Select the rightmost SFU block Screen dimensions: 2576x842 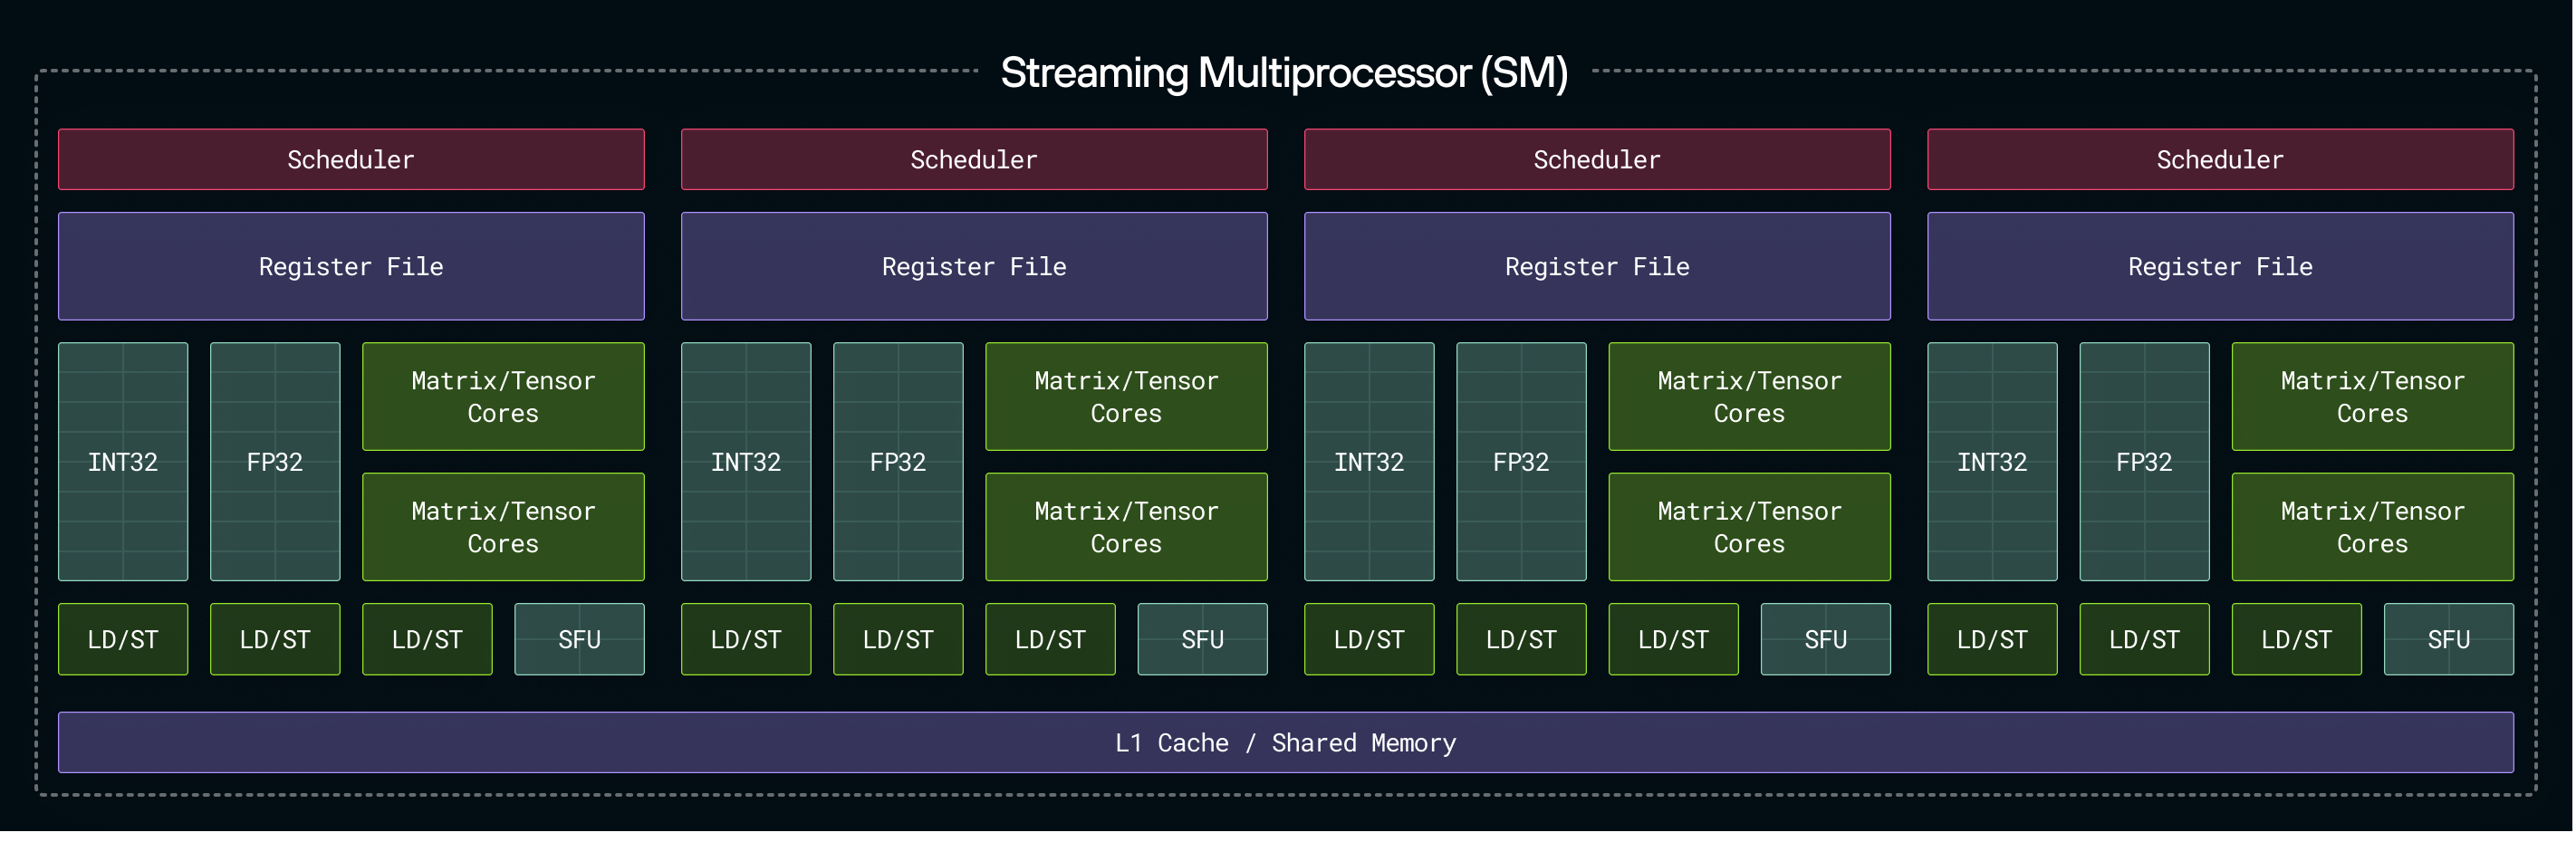point(2449,639)
